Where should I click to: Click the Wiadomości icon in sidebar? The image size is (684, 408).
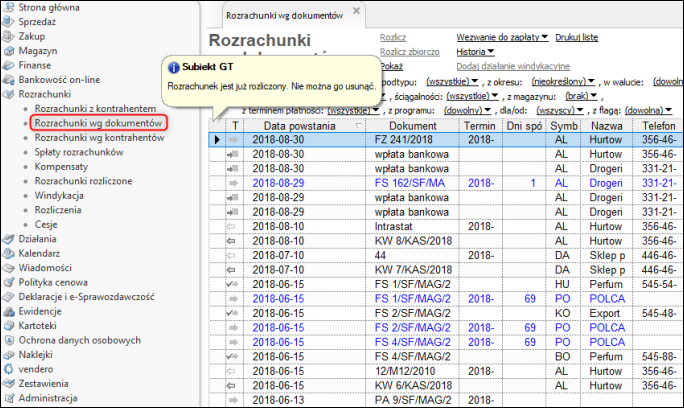click(9, 268)
